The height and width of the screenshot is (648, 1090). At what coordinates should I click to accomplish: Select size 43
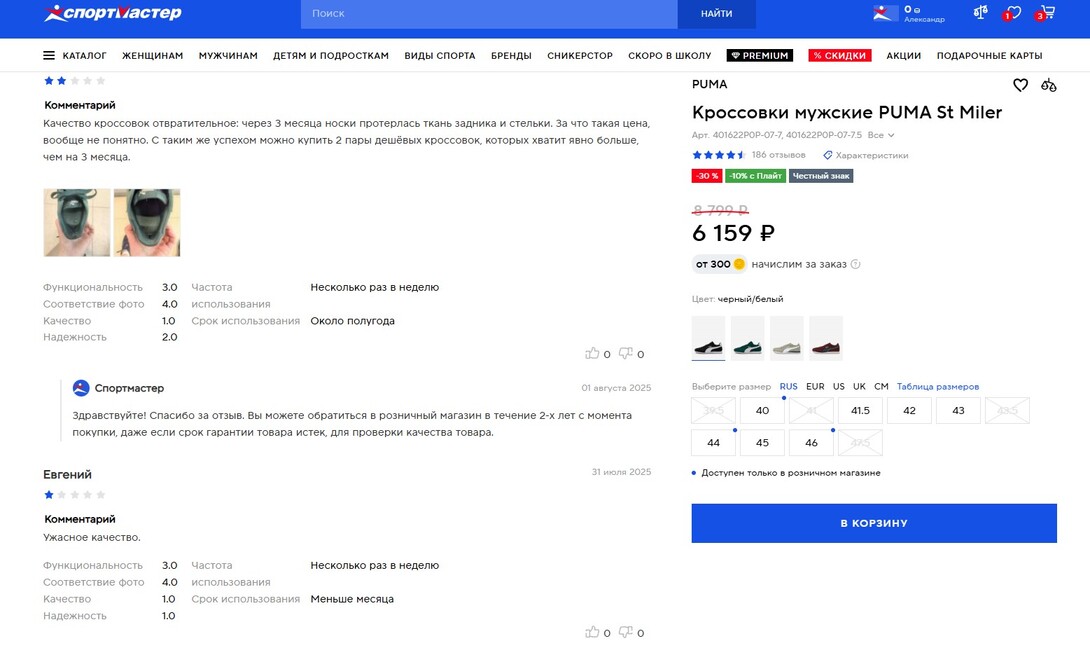pyautogui.click(x=959, y=411)
